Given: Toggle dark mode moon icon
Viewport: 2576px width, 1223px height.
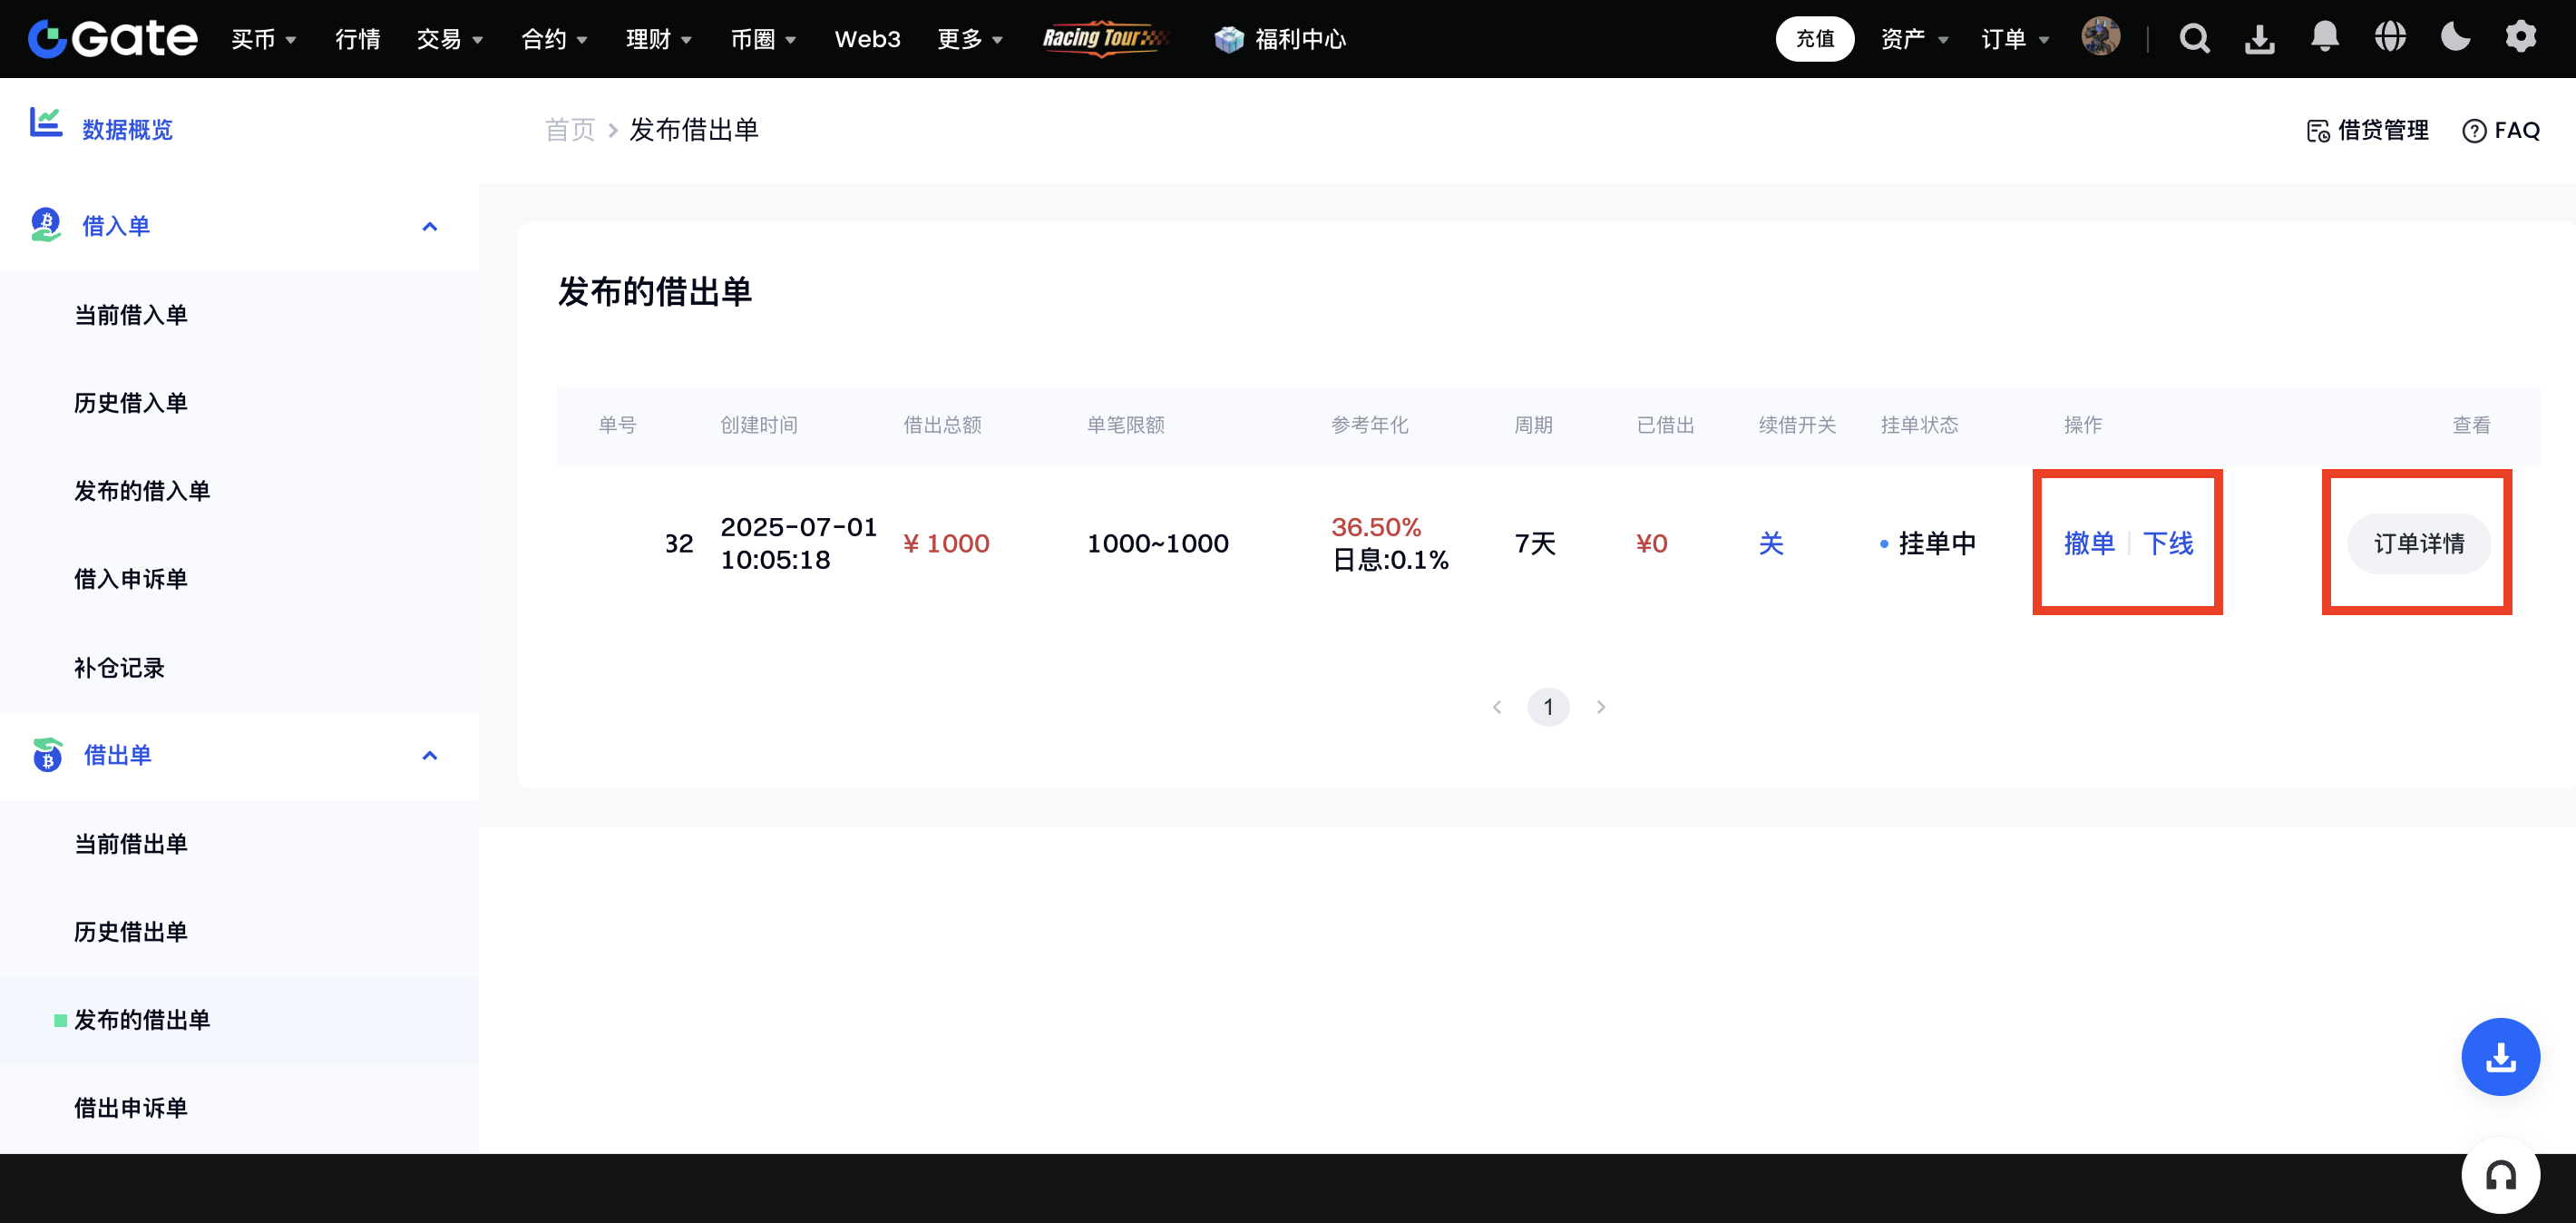Looking at the screenshot, I should click(x=2455, y=38).
